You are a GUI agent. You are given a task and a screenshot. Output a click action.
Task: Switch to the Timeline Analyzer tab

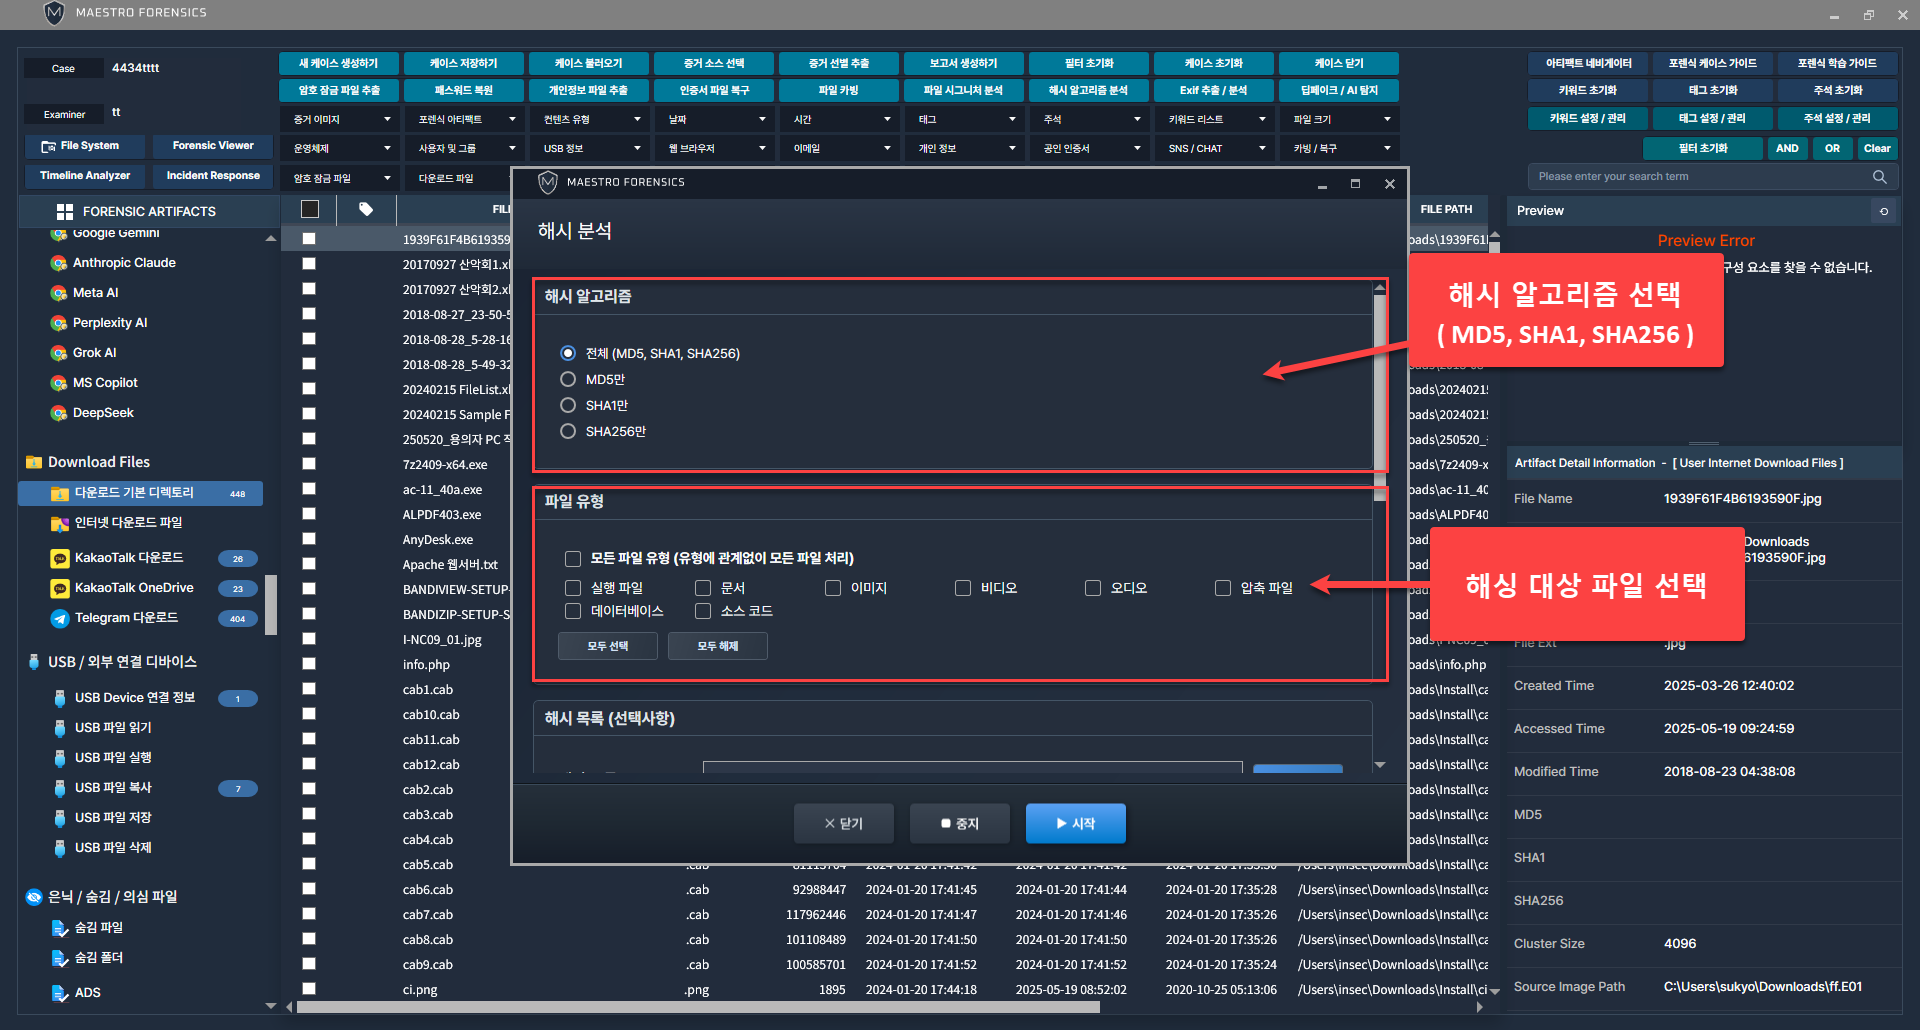click(x=85, y=176)
